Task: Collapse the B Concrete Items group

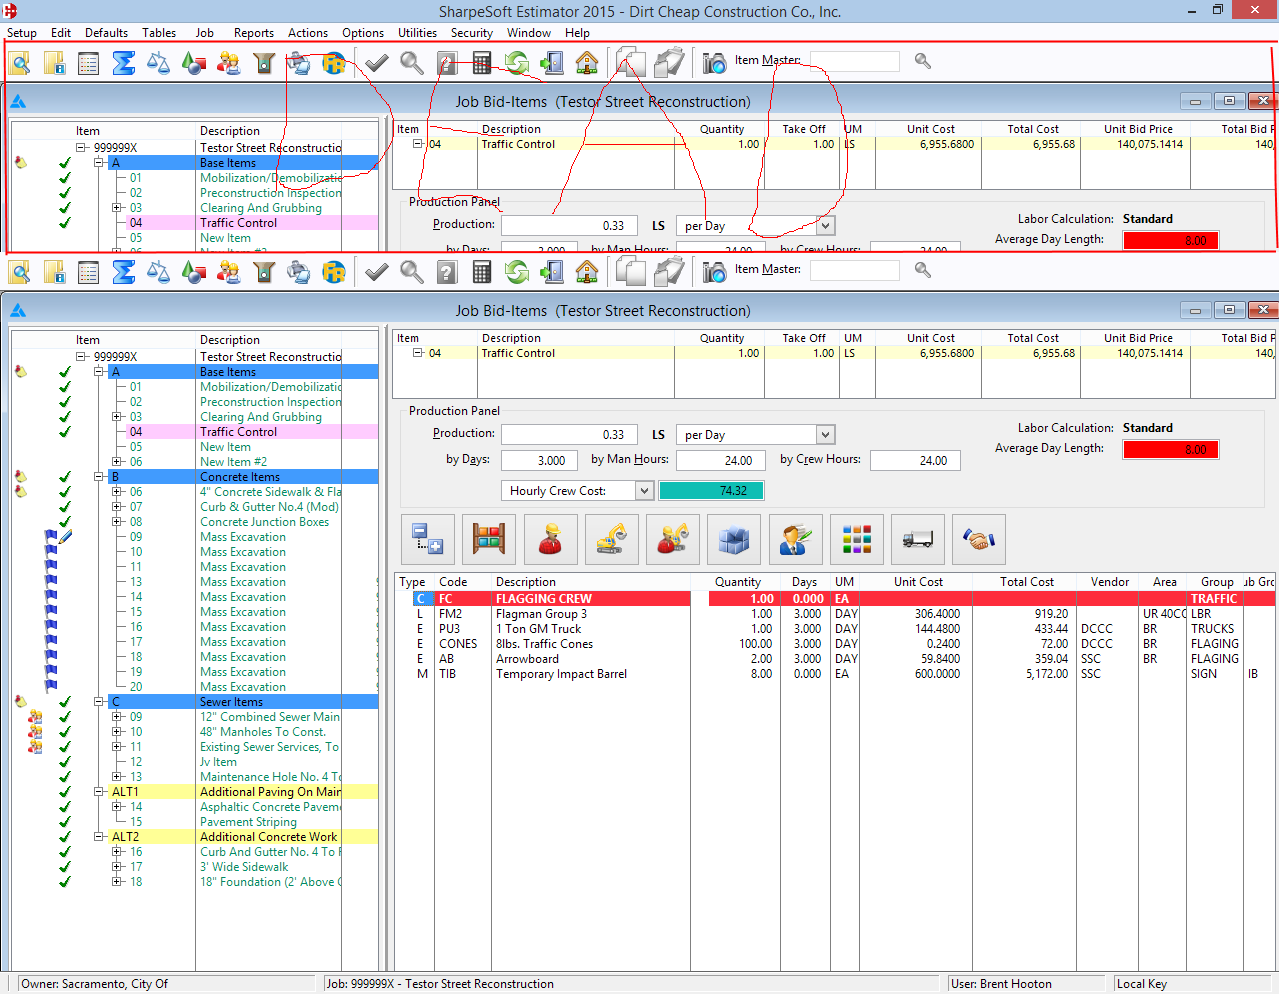Action: 99,477
